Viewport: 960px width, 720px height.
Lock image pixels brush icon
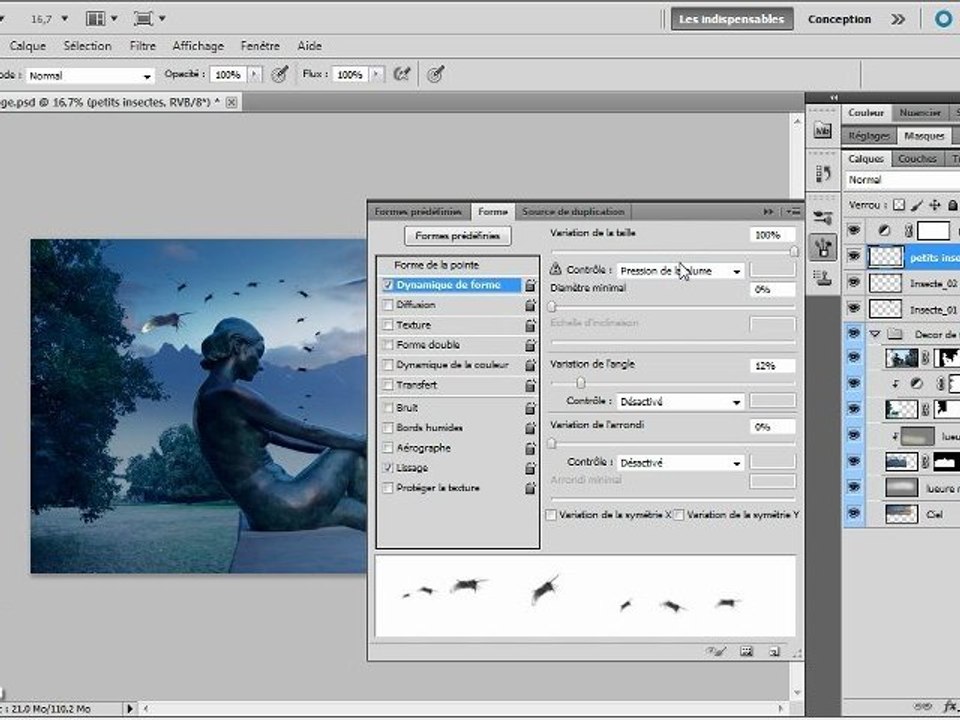[917, 205]
